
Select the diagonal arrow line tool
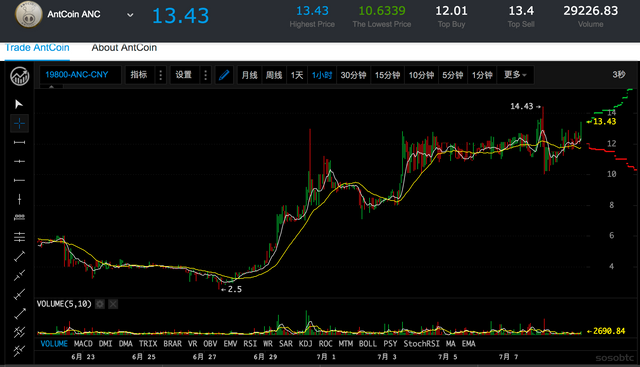click(19, 314)
